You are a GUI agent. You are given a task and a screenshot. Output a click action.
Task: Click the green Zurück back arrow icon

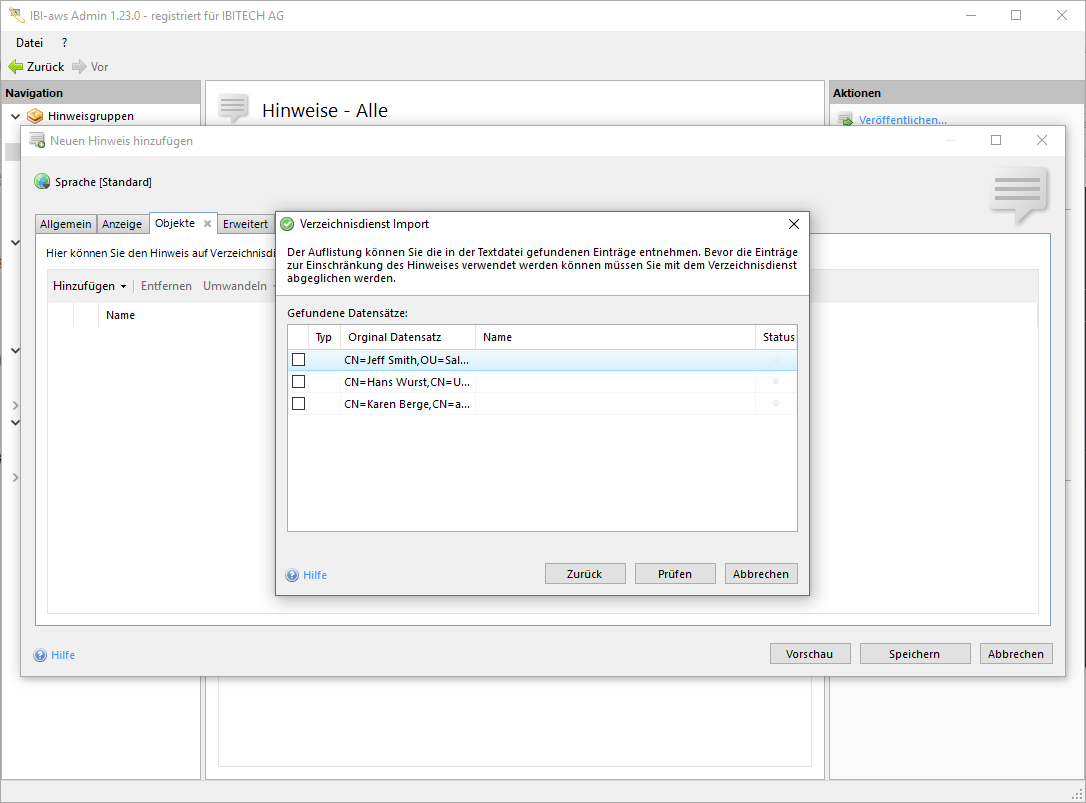[x=15, y=67]
